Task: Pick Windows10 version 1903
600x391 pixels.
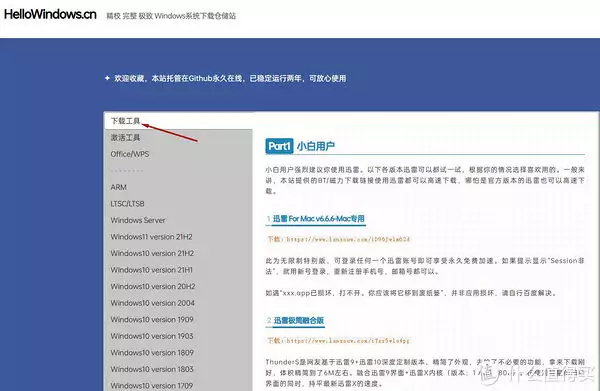Action: point(152,336)
